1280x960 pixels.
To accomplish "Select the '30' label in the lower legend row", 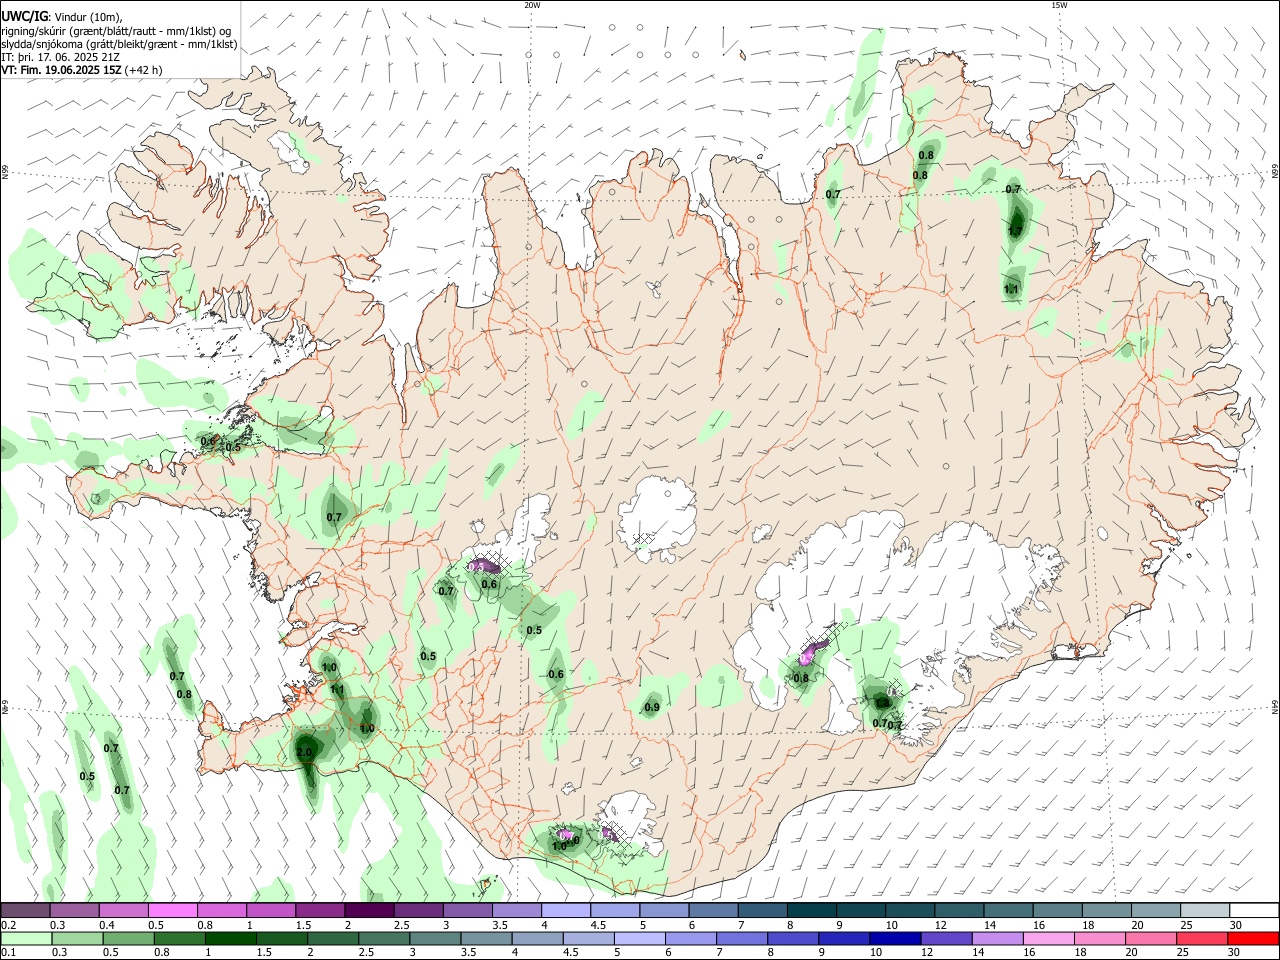I will pos(1236,953).
